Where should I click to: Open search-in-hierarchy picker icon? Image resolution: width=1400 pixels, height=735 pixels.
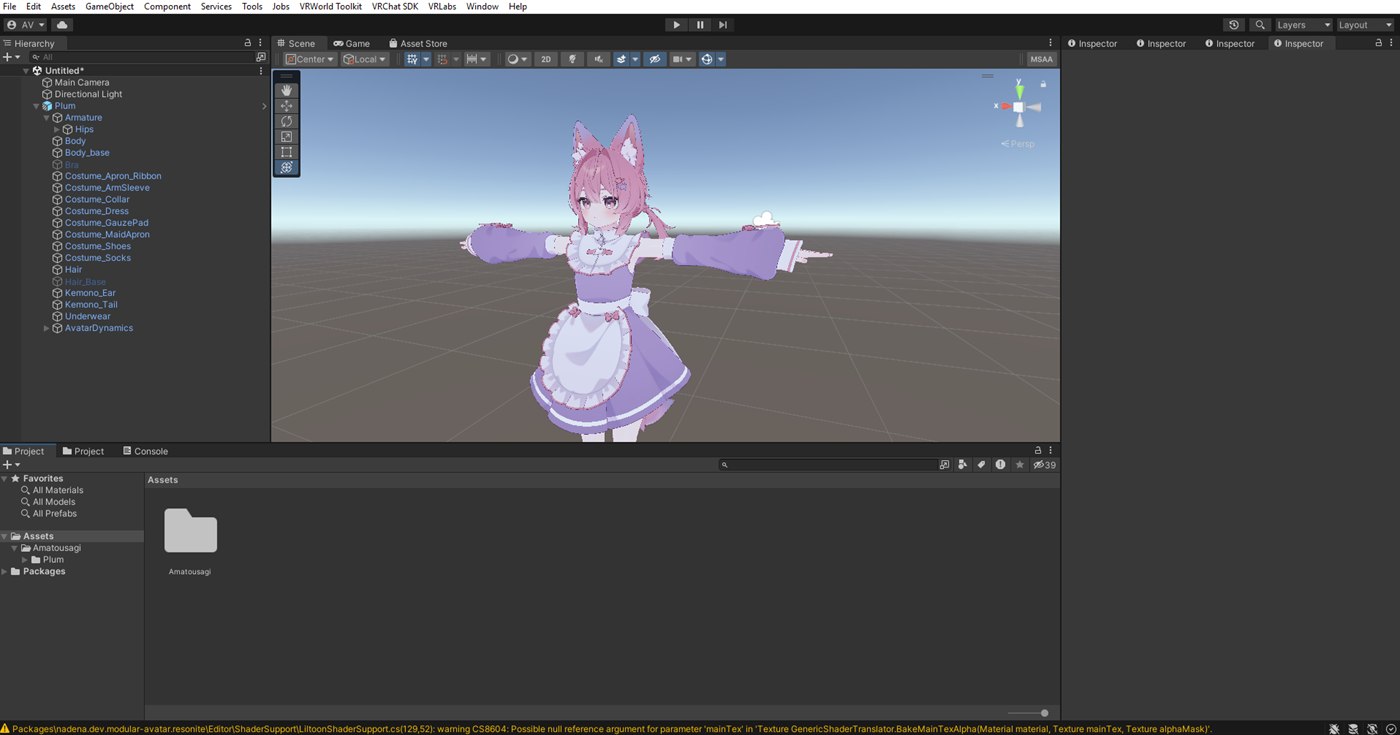click(x=261, y=57)
